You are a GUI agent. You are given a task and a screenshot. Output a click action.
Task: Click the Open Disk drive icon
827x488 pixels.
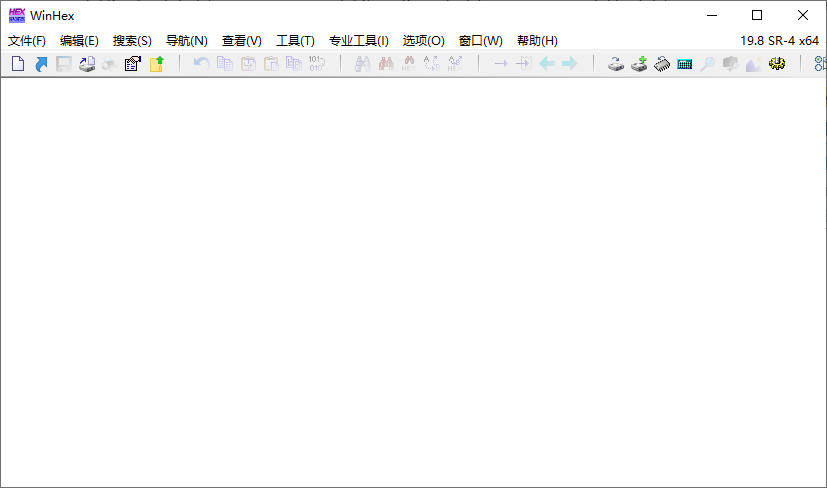pyautogui.click(x=616, y=64)
